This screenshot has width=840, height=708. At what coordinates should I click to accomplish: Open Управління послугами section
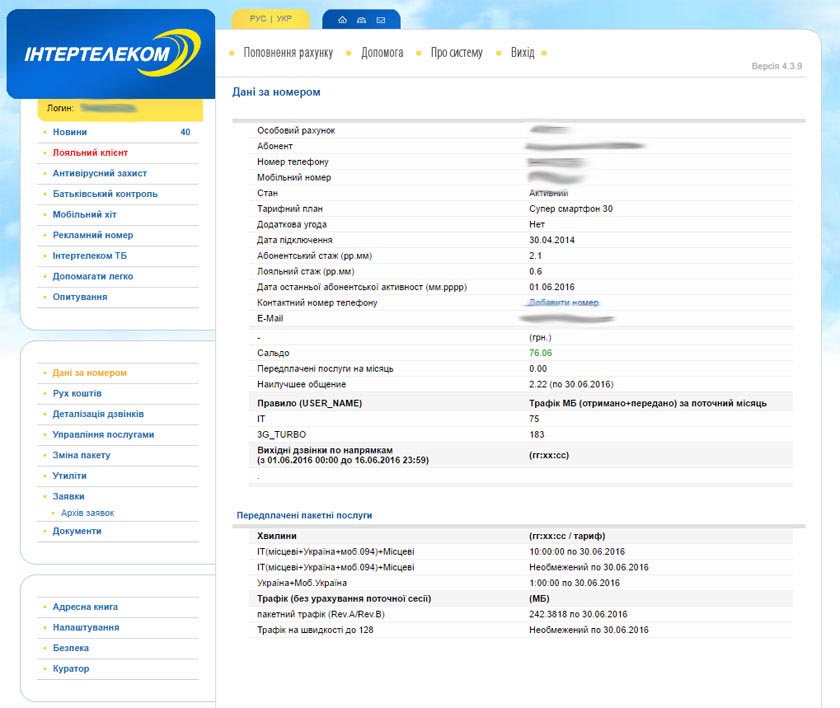pyautogui.click(x=103, y=434)
